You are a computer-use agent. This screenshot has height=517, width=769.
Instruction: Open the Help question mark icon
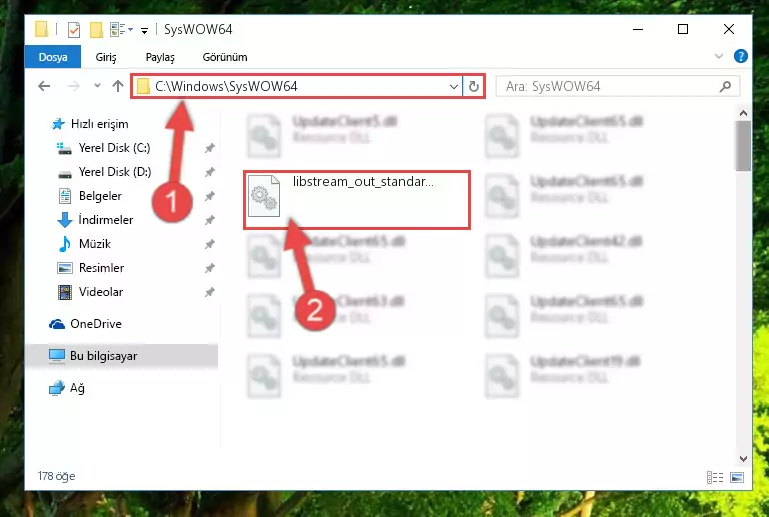pyautogui.click(x=741, y=56)
